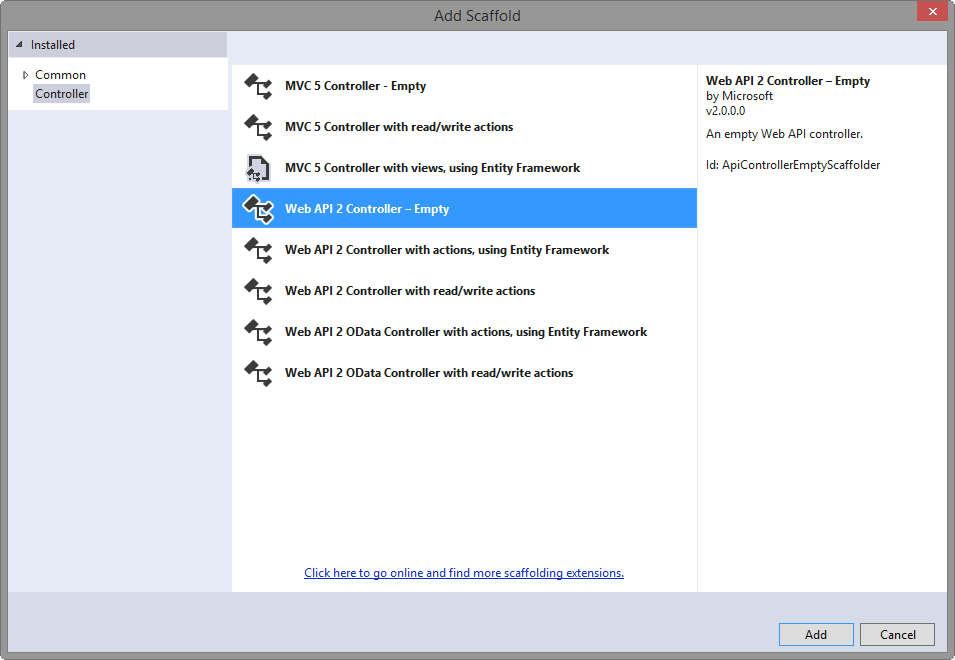955x660 pixels.
Task: Click the Installed header label
Action: click(x=53, y=45)
